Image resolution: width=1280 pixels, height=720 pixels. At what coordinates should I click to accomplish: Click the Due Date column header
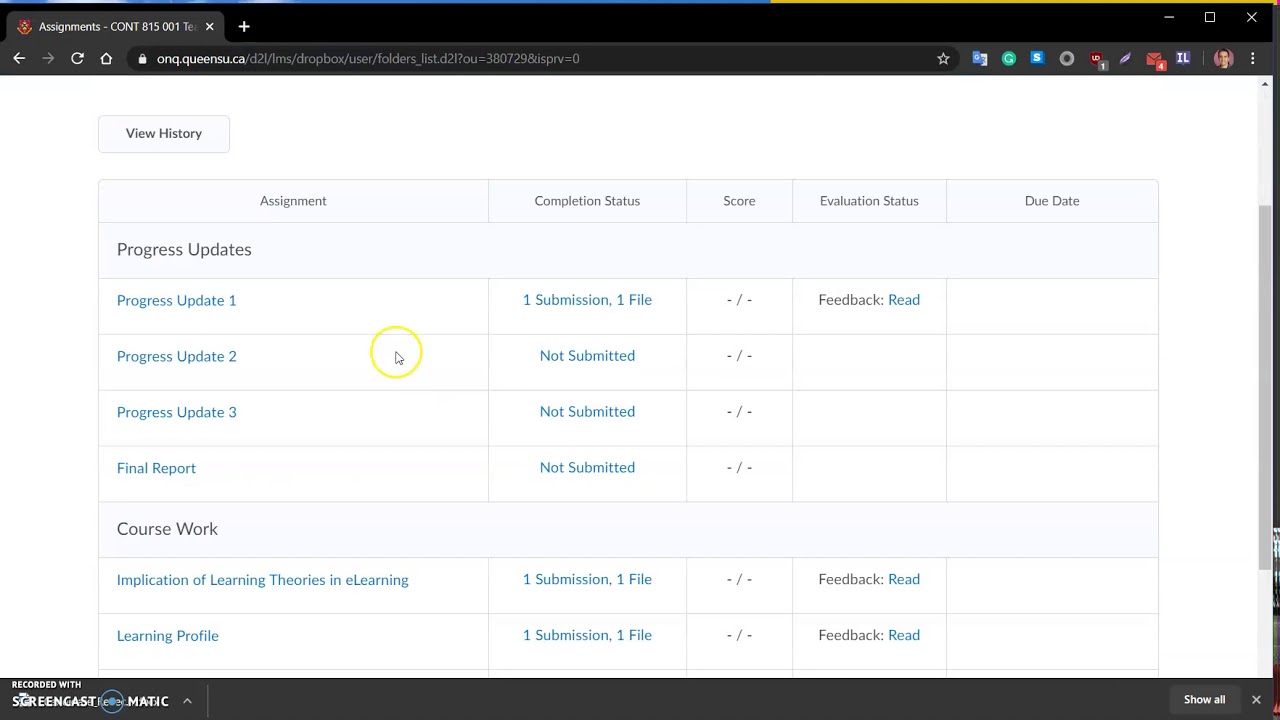tap(1052, 201)
